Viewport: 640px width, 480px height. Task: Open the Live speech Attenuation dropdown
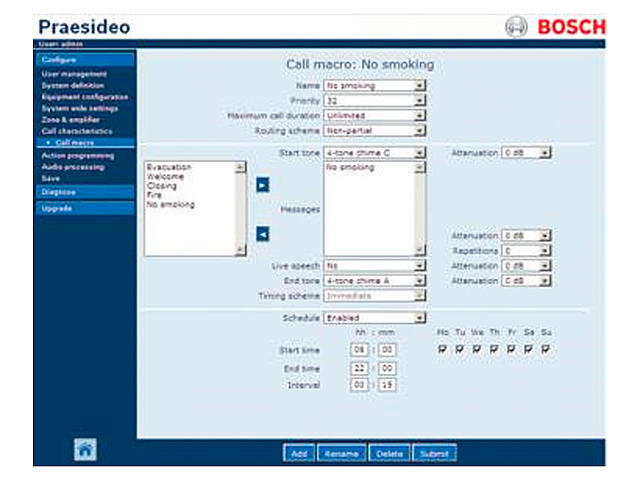pyautogui.click(x=526, y=266)
